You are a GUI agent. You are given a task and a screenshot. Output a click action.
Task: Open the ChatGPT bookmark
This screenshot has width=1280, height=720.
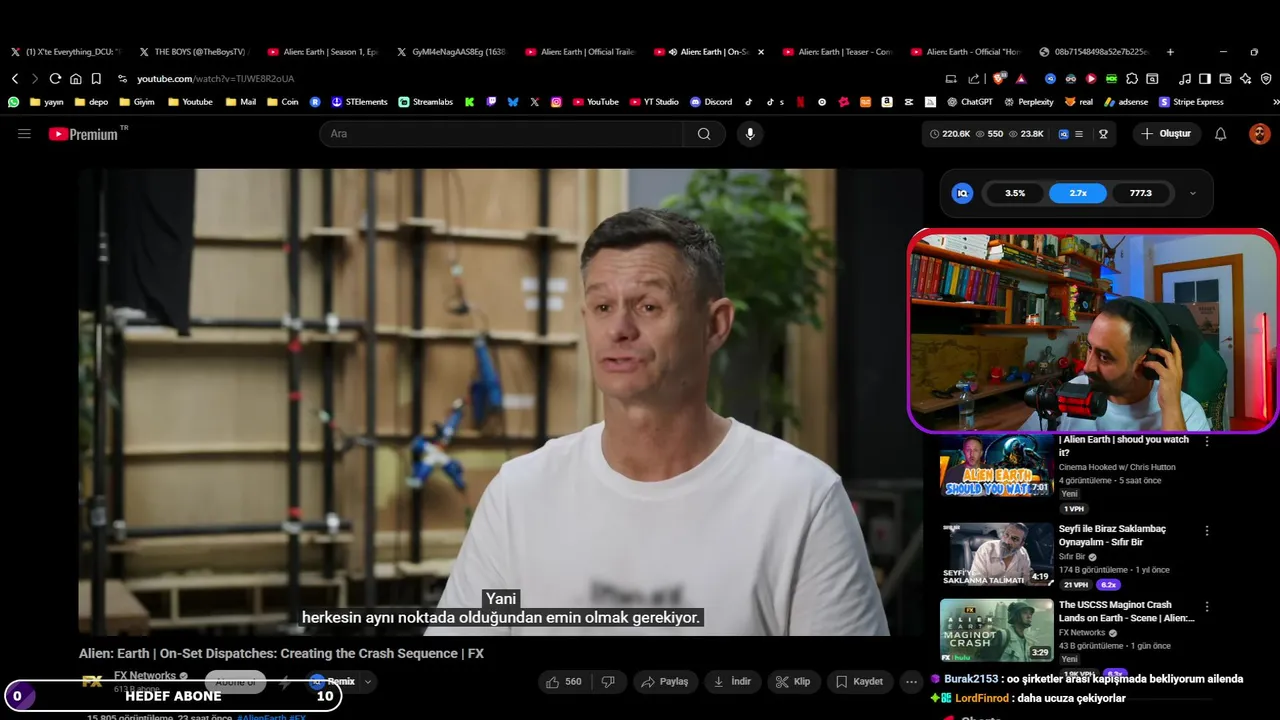click(x=969, y=102)
